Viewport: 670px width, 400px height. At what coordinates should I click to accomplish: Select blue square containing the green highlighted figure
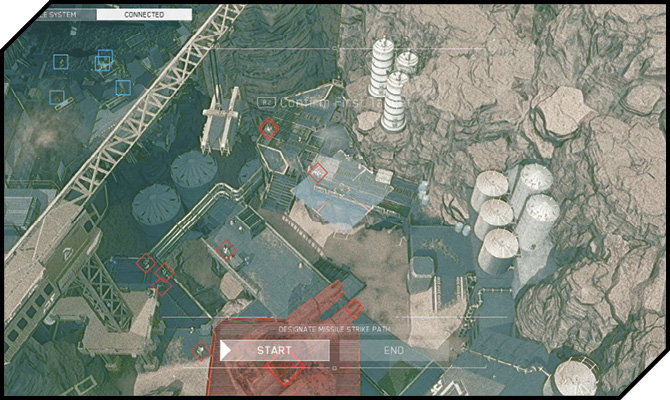pyautogui.click(x=103, y=64)
